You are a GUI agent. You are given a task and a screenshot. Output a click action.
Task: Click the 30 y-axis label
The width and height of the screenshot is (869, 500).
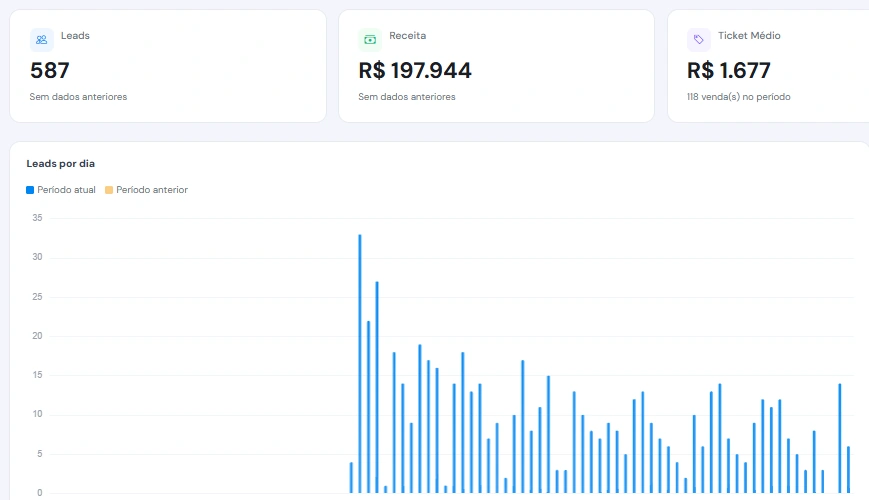37,257
